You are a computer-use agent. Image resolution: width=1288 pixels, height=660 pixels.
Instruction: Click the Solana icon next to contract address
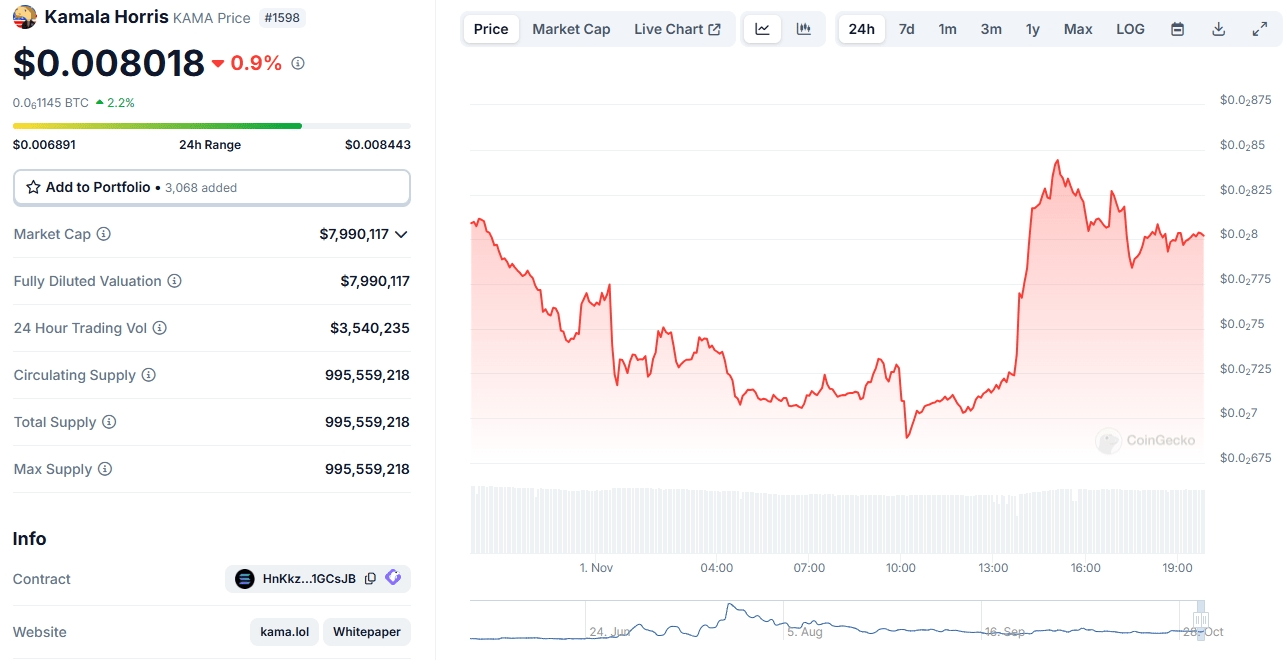(244, 578)
